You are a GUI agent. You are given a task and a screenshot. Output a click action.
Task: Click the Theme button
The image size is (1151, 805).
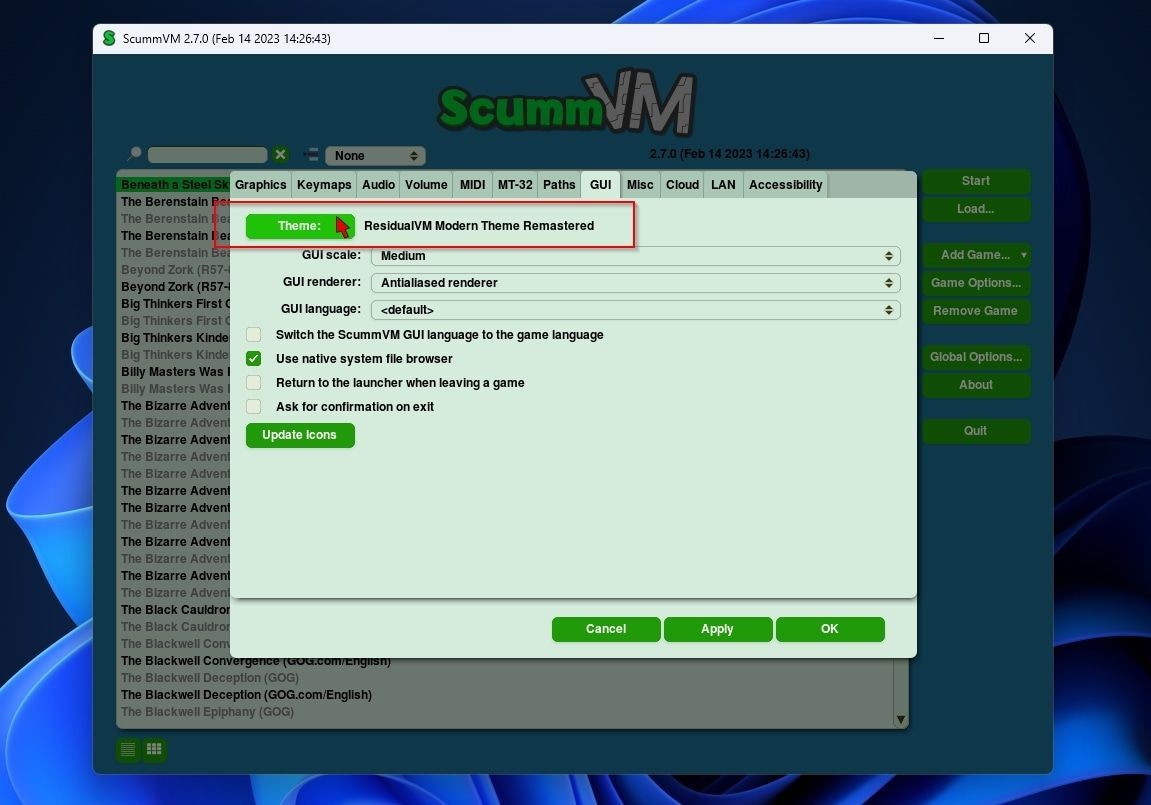click(x=299, y=226)
